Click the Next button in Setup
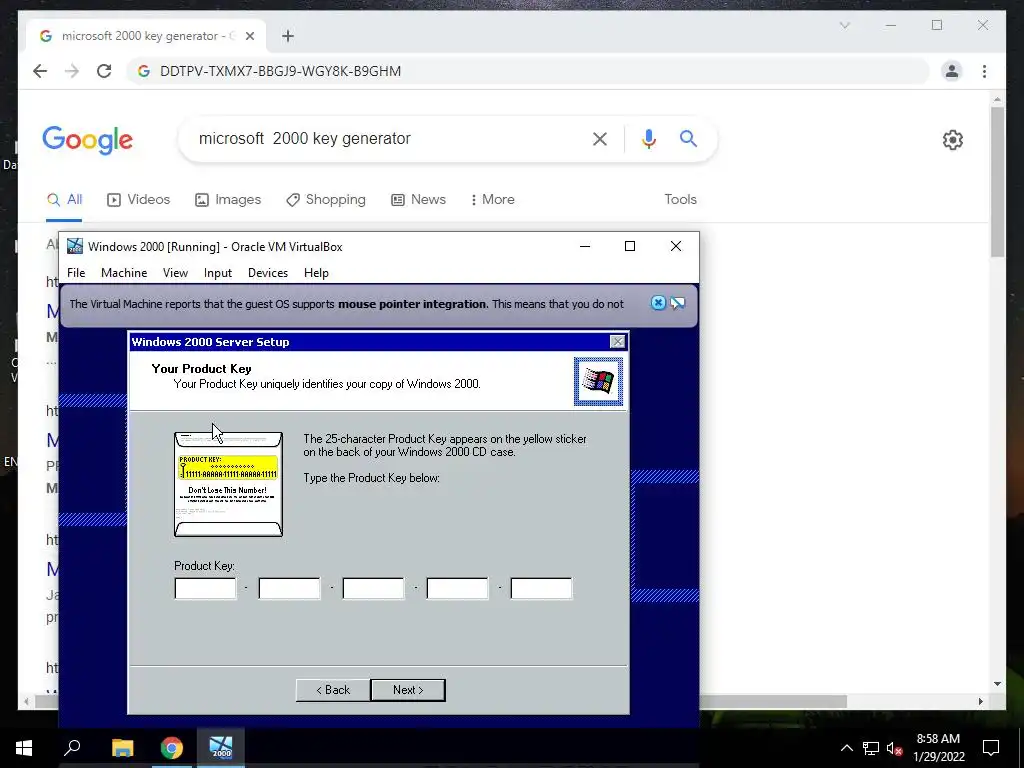 pyautogui.click(x=408, y=690)
